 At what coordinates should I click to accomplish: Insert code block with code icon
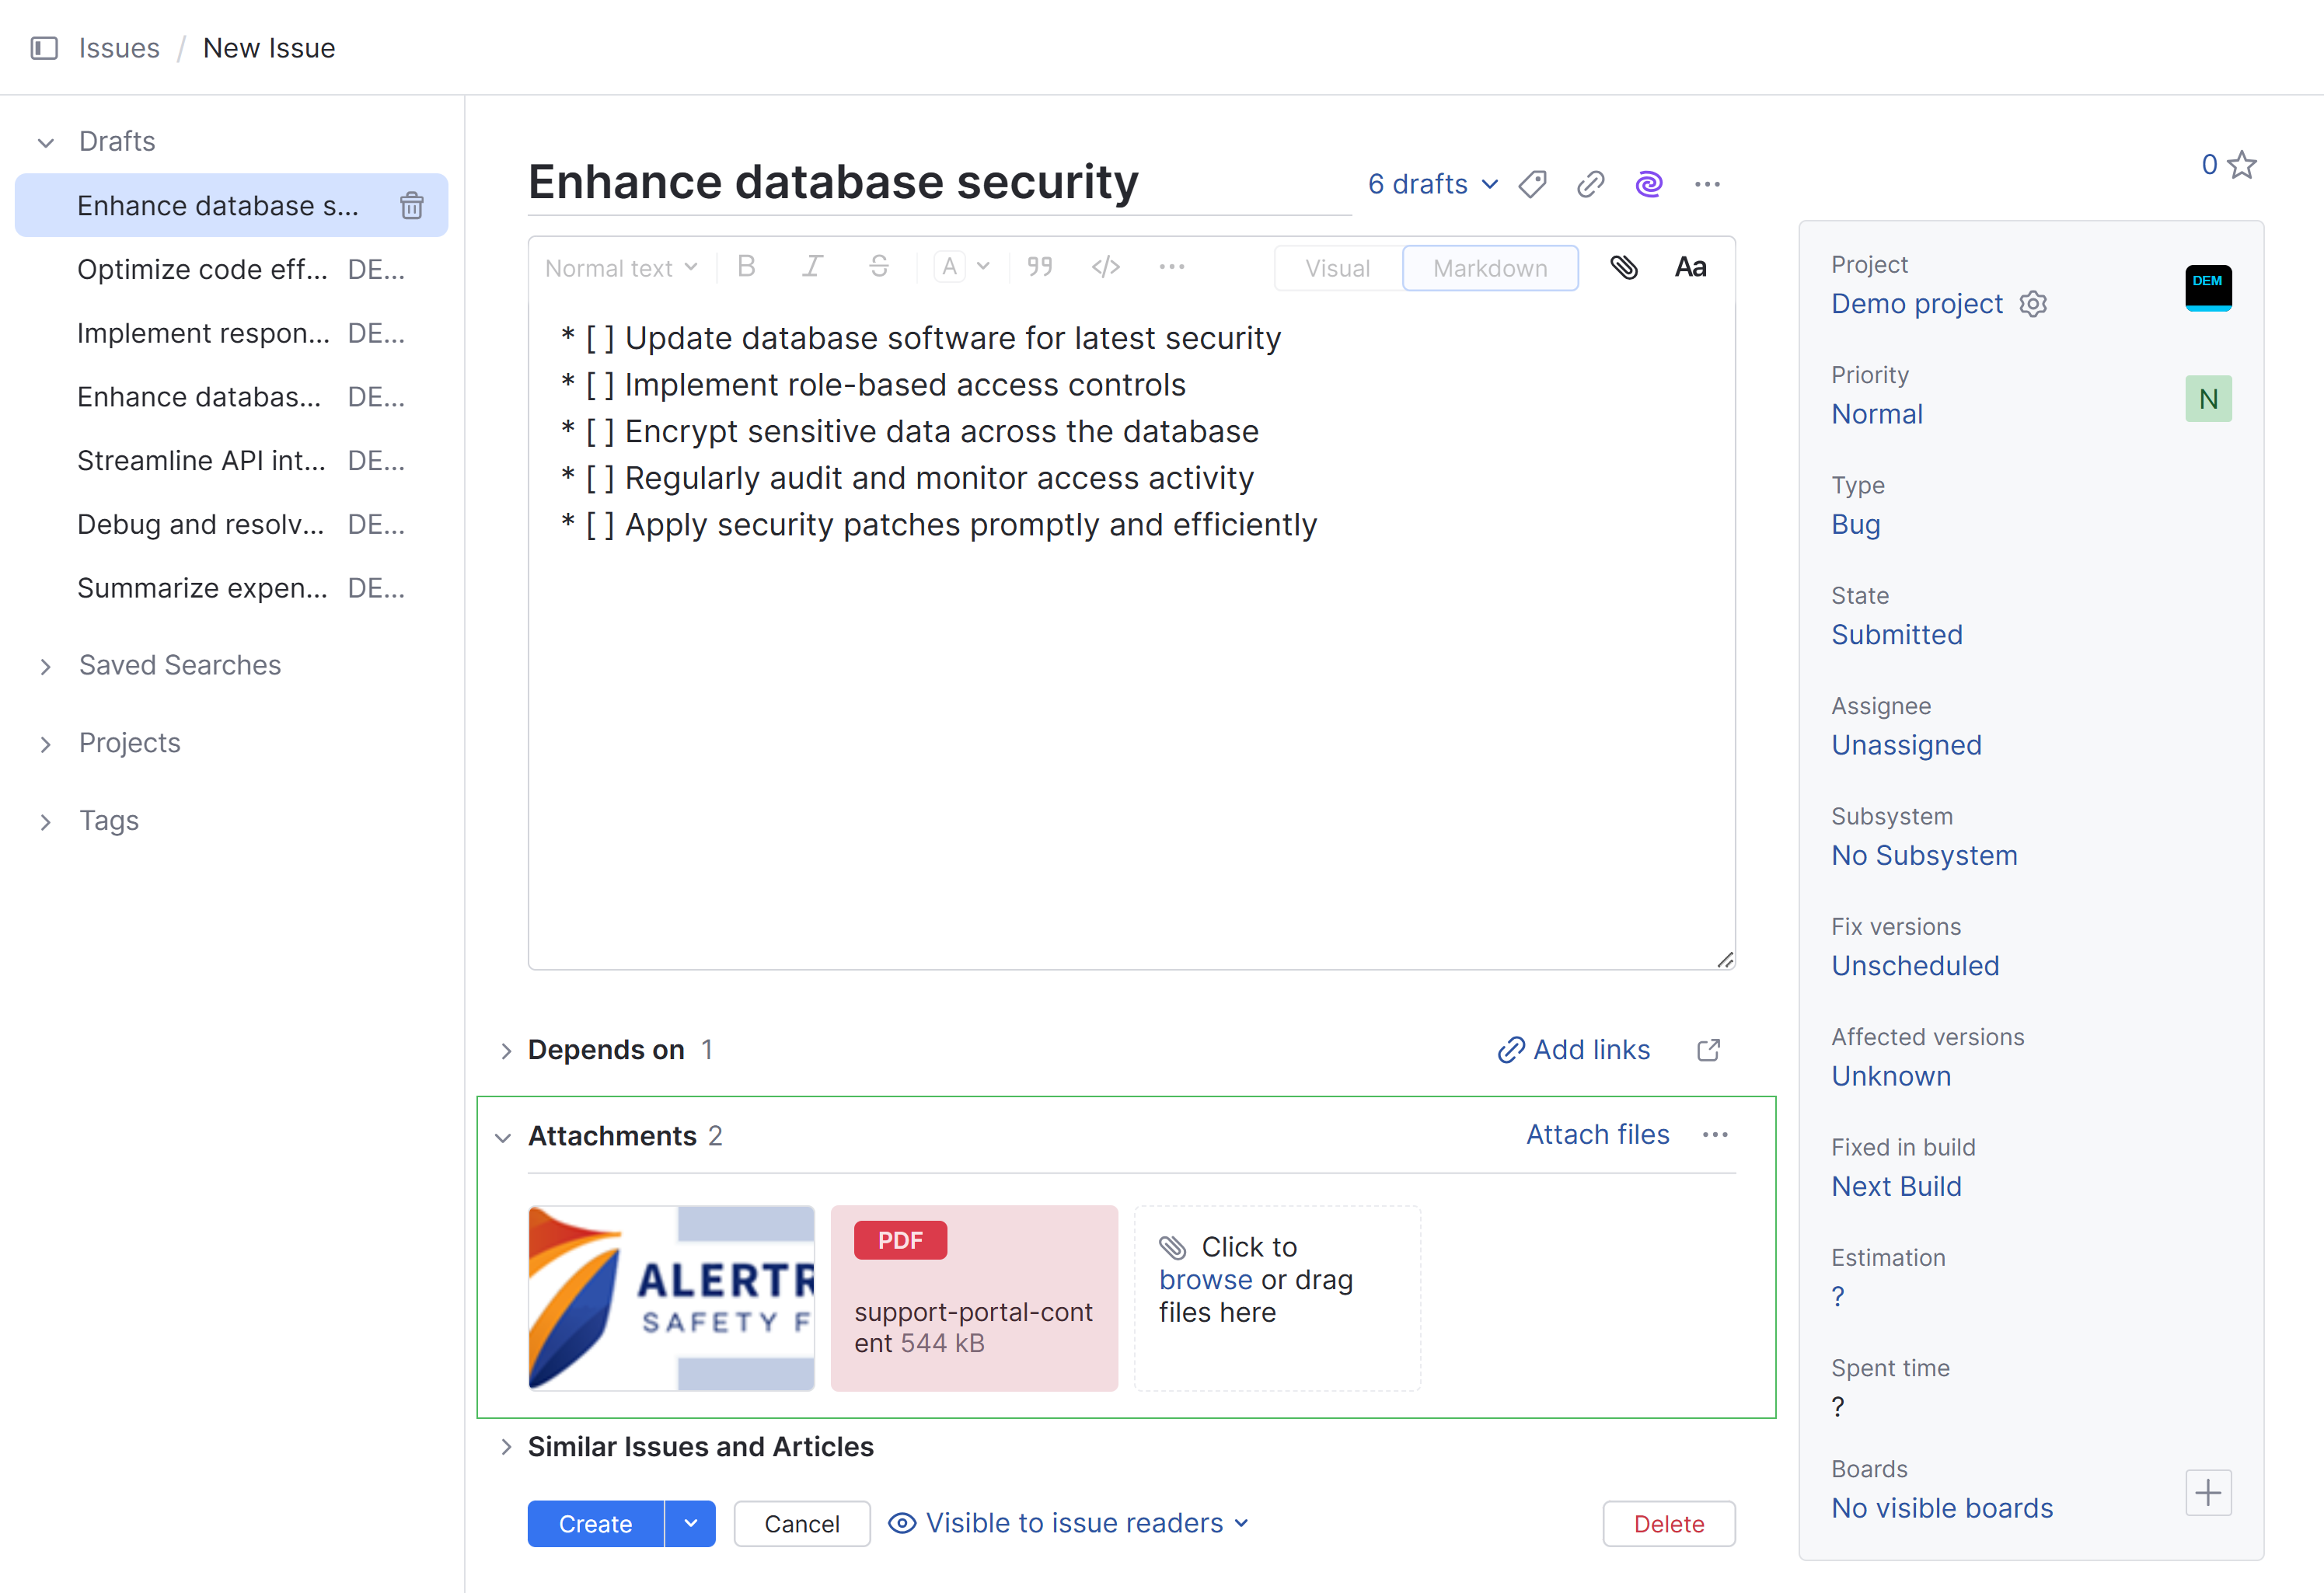click(1105, 267)
